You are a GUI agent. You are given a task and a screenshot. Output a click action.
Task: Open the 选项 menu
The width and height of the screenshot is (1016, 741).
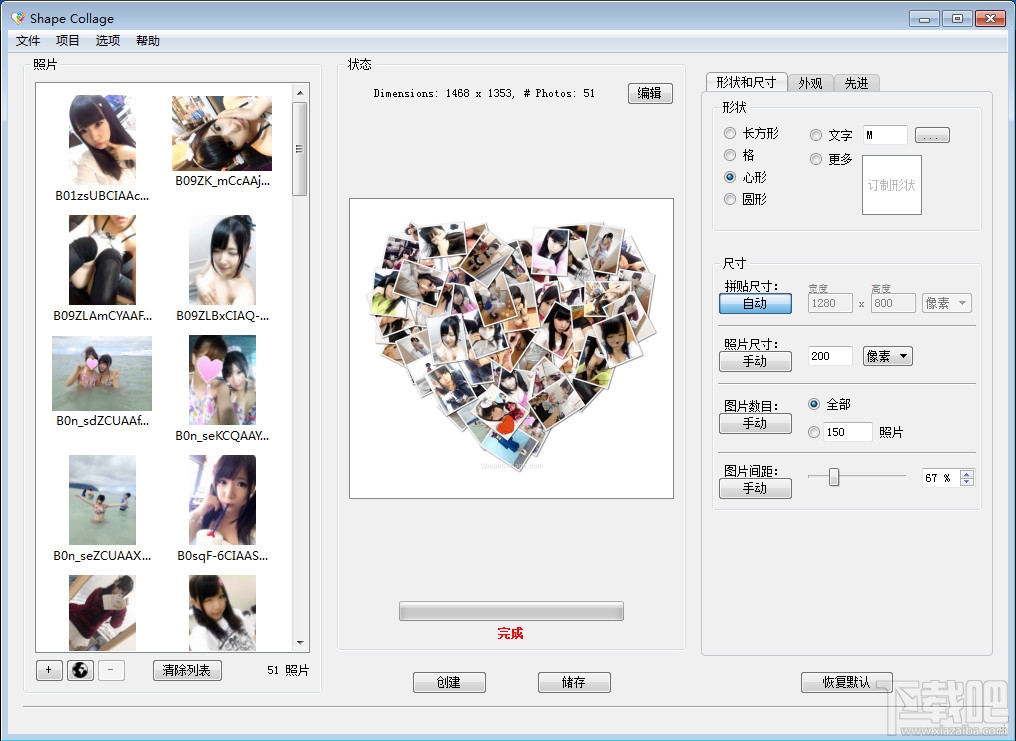[x=108, y=41]
